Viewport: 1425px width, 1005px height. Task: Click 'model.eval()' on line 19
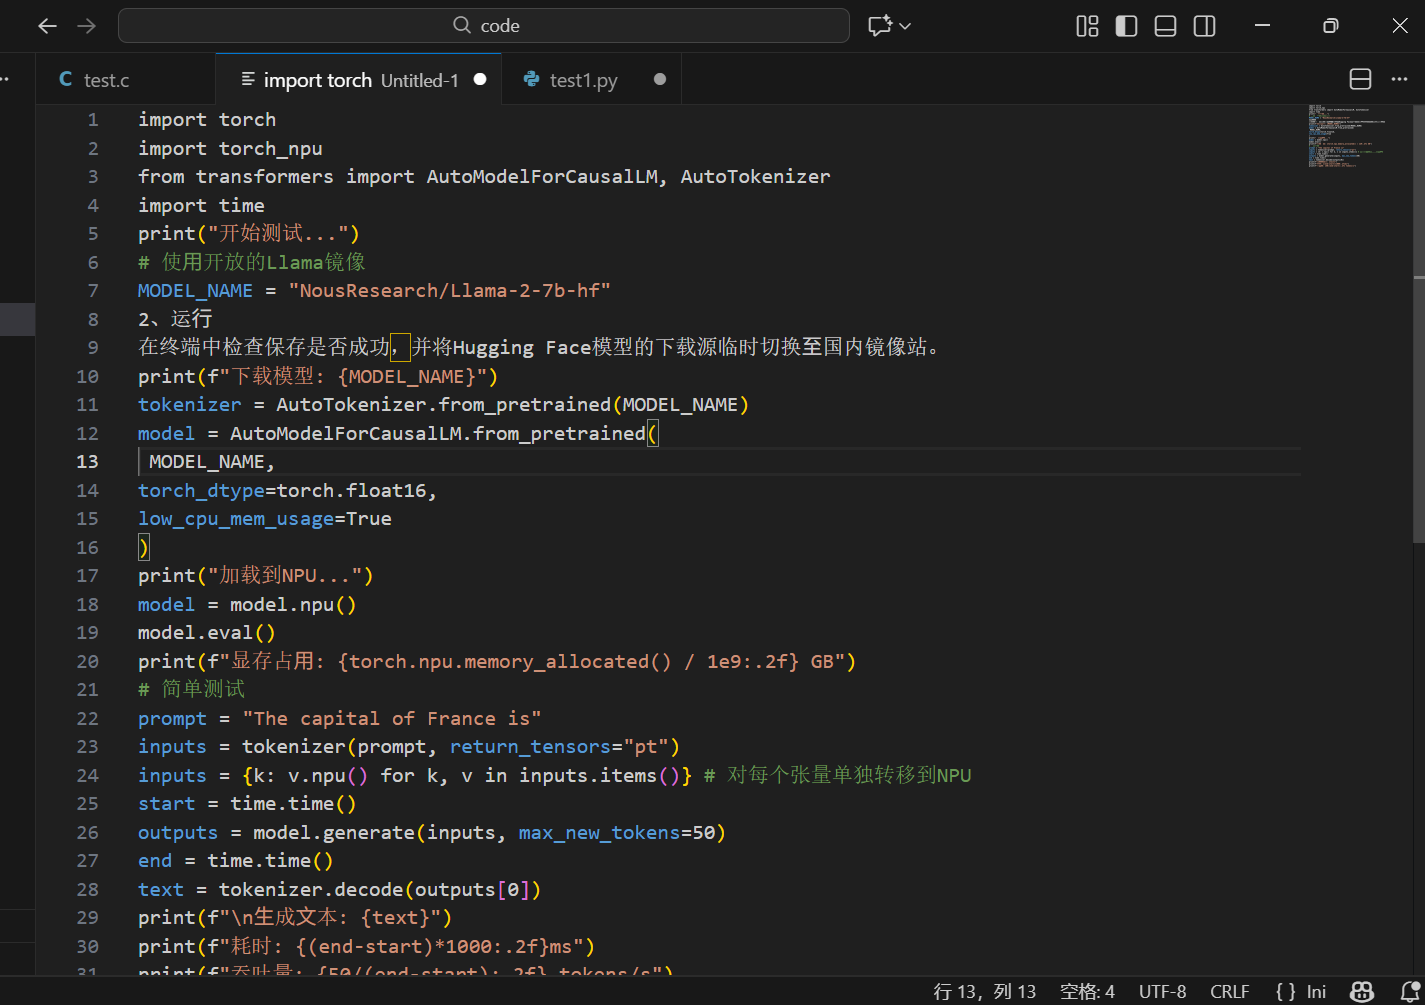pos(207,633)
